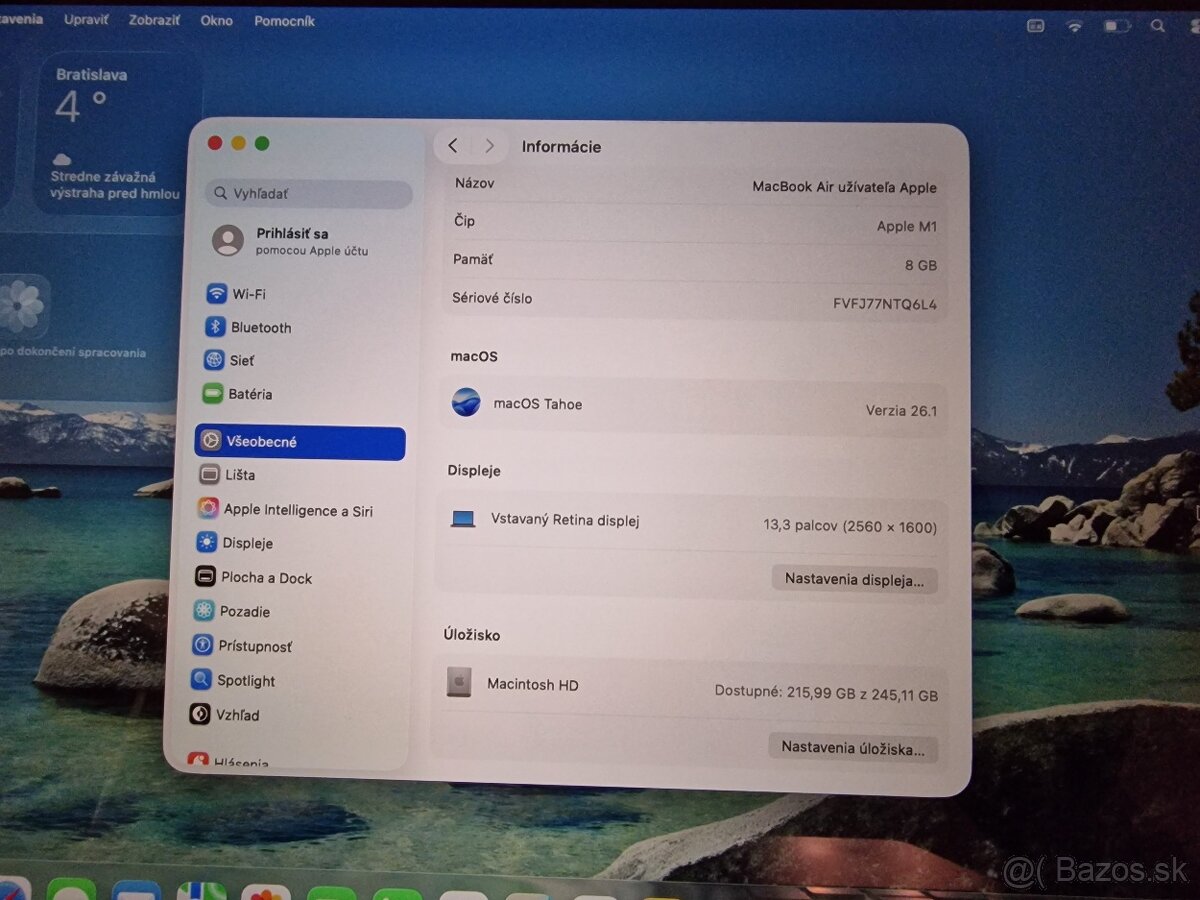Click the Nastavenia displeja button

pos(854,579)
